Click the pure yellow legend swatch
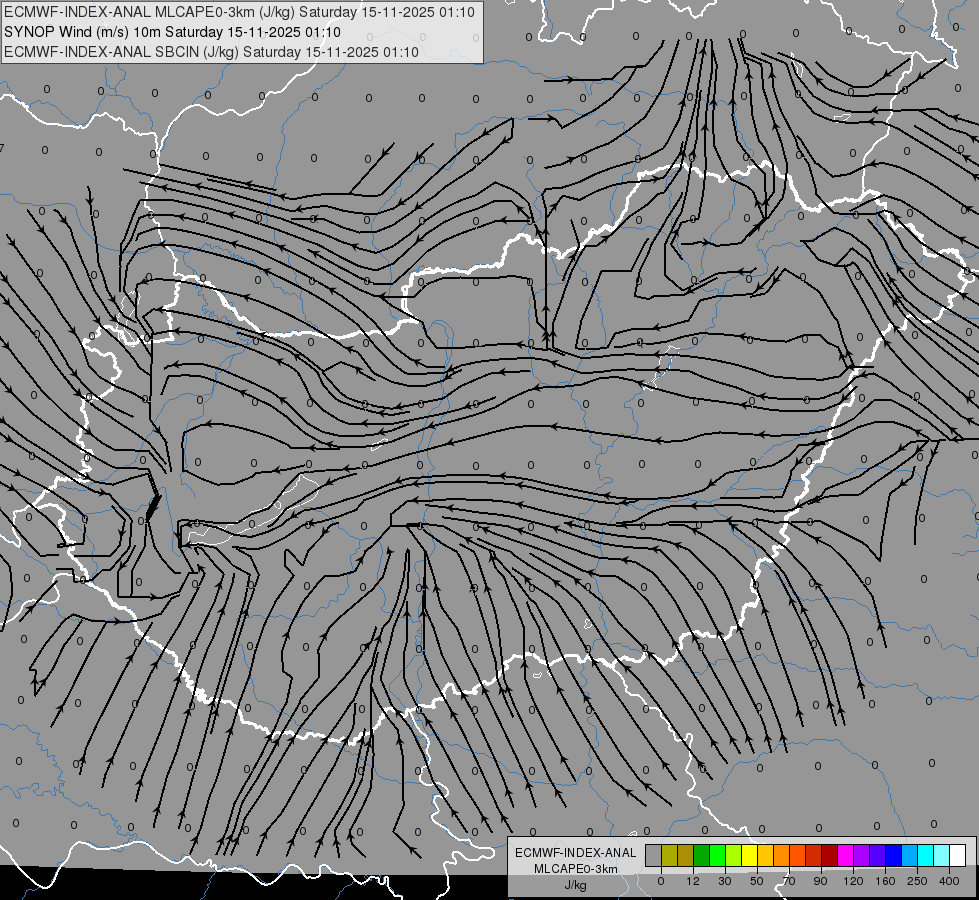This screenshot has height=900, width=979. click(750, 855)
